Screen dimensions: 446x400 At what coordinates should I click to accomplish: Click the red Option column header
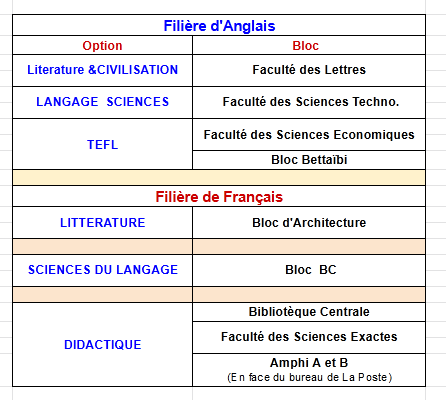pyautogui.click(x=102, y=45)
